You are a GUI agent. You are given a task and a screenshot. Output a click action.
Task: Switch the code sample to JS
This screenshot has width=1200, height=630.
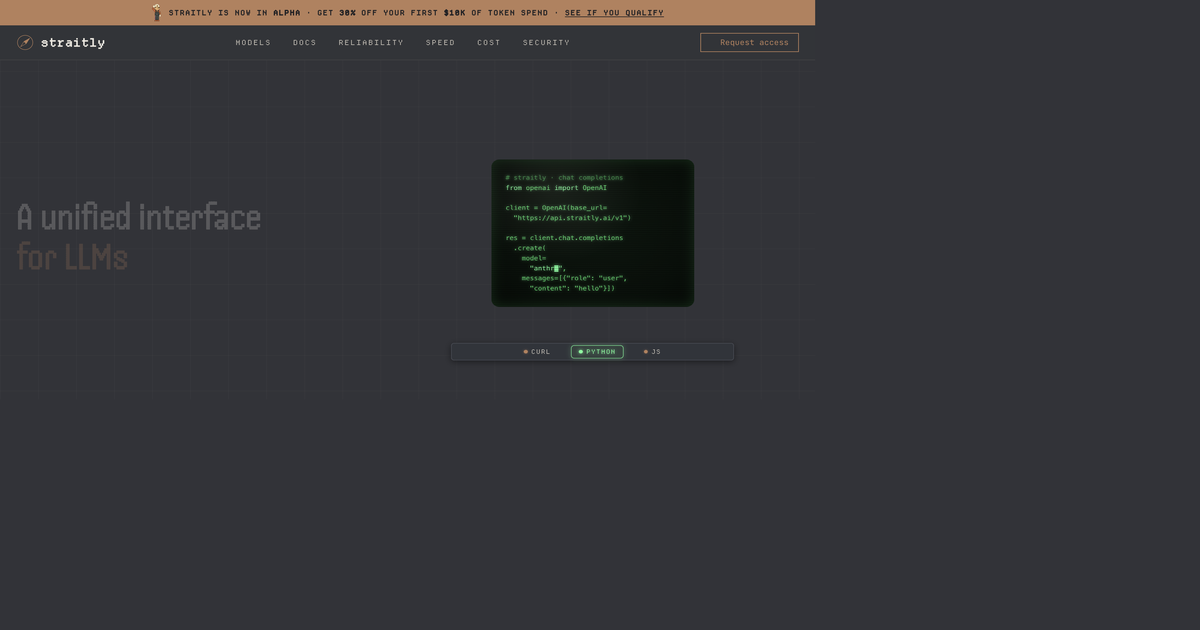[652, 352]
